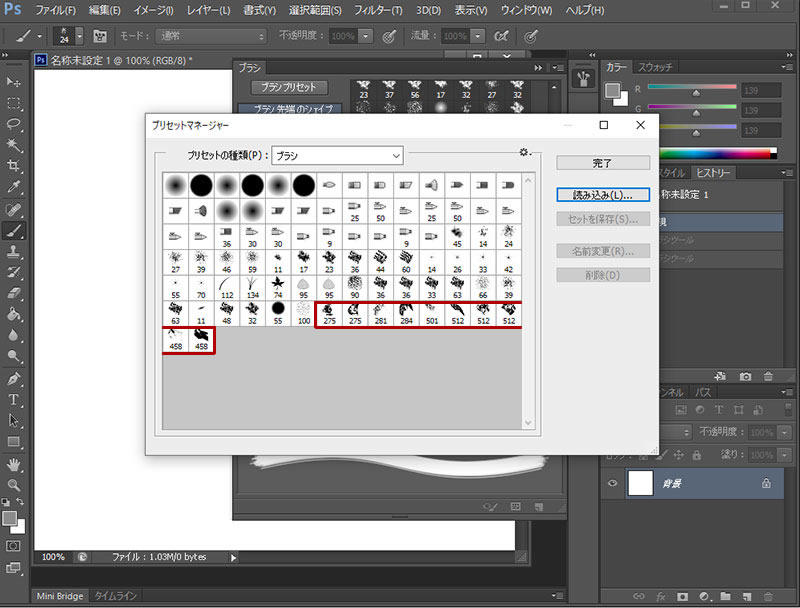Hide the 背景 layer visibility eye

[612, 483]
